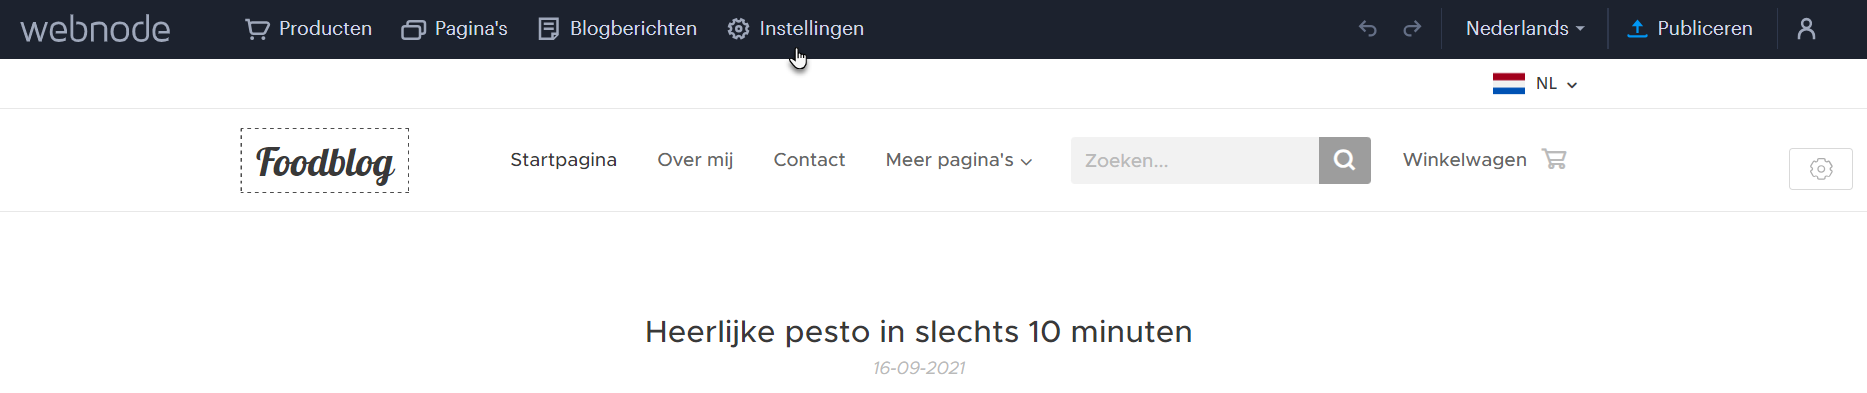Open the Contact page link
1867x393 pixels.
tap(809, 160)
